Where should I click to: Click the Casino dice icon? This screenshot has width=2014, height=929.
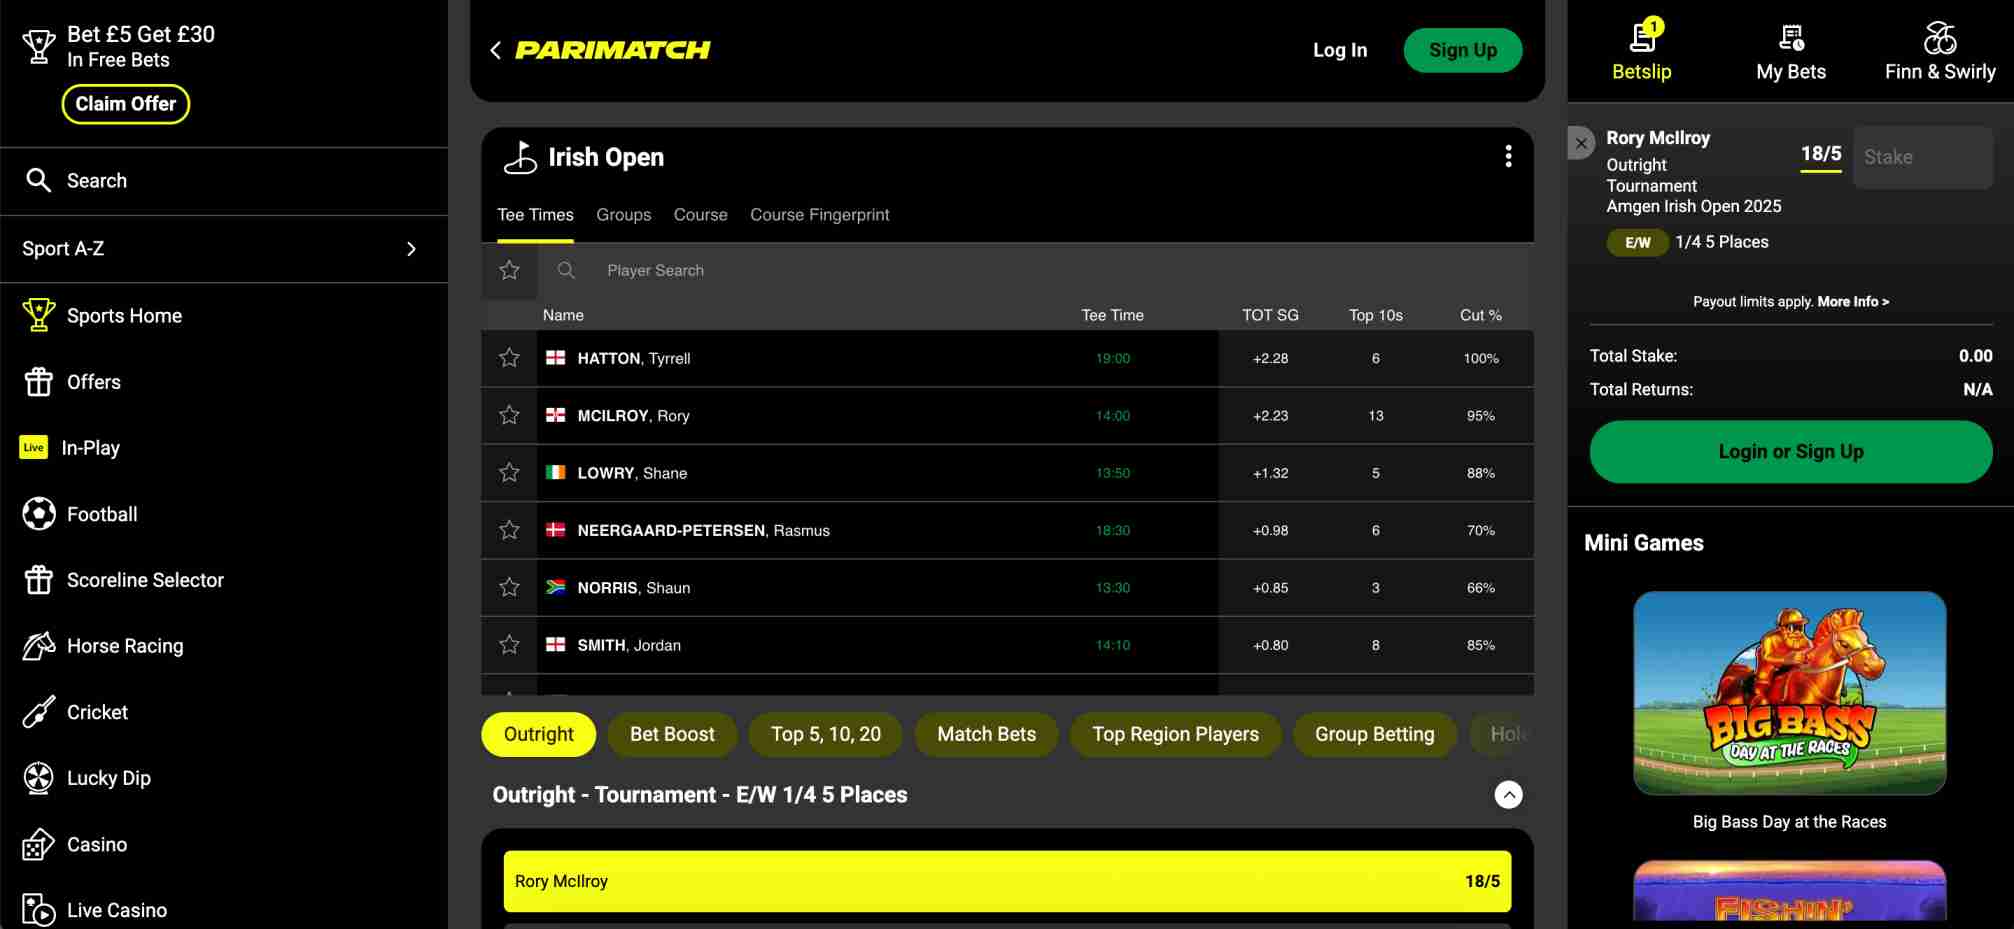tap(38, 844)
